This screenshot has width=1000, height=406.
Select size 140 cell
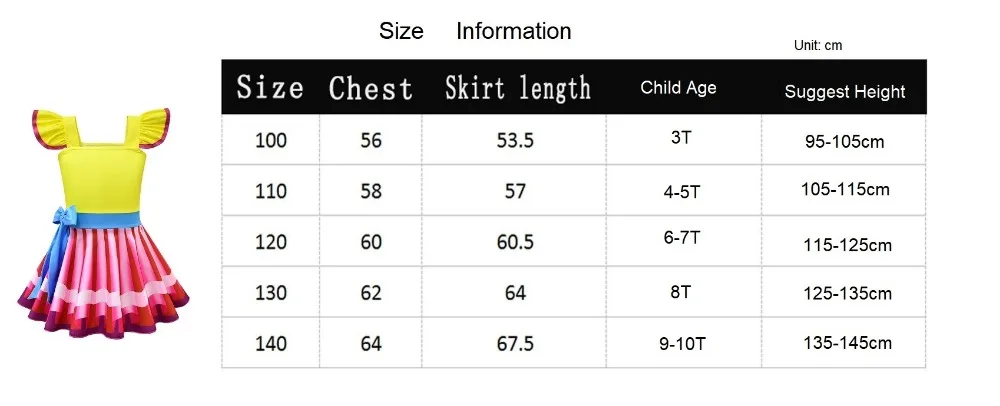[271, 344]
